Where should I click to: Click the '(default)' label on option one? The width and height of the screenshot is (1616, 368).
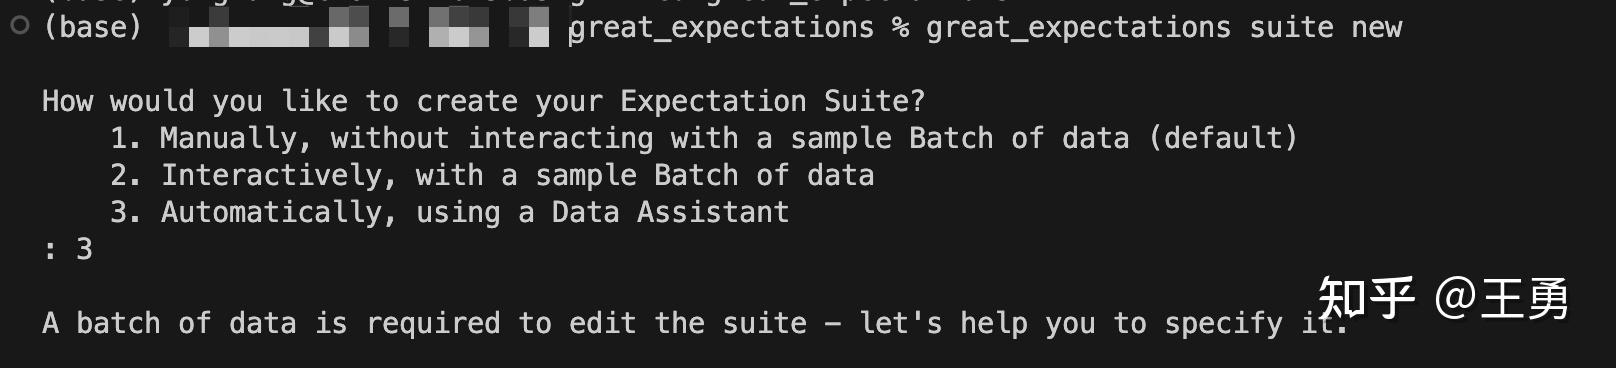point(1222,138)
